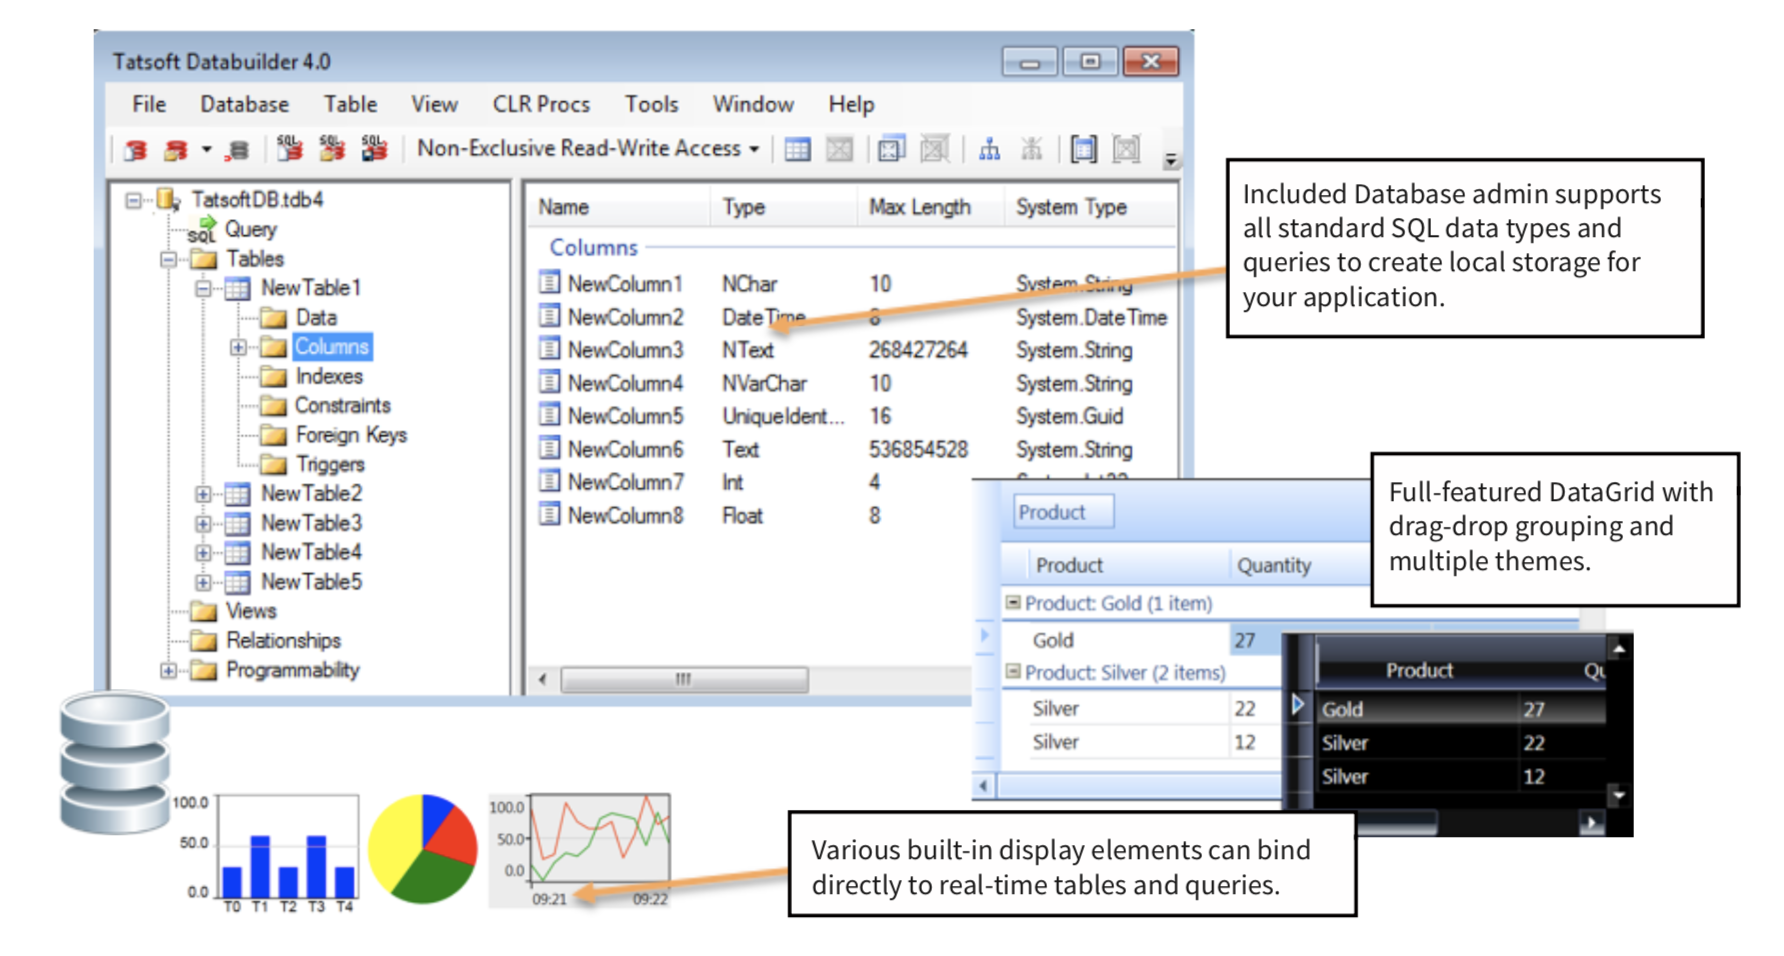Open the File menu
Viewport: 1784px width, 956px height.
pos(149,104)
